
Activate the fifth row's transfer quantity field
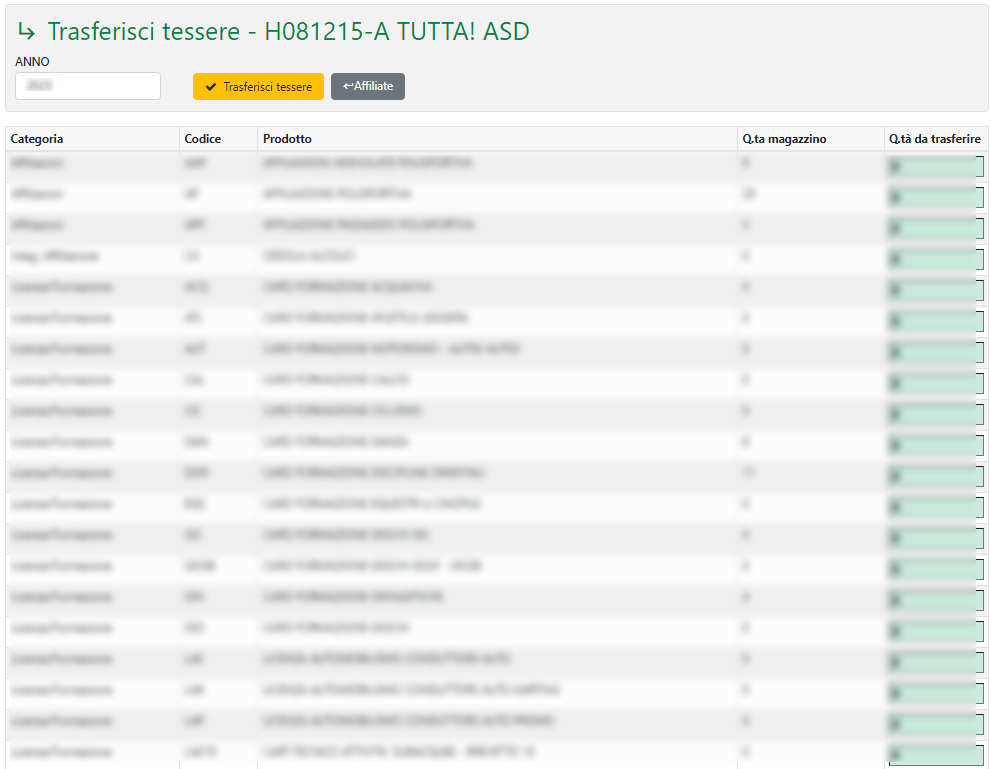pos(935,290)
